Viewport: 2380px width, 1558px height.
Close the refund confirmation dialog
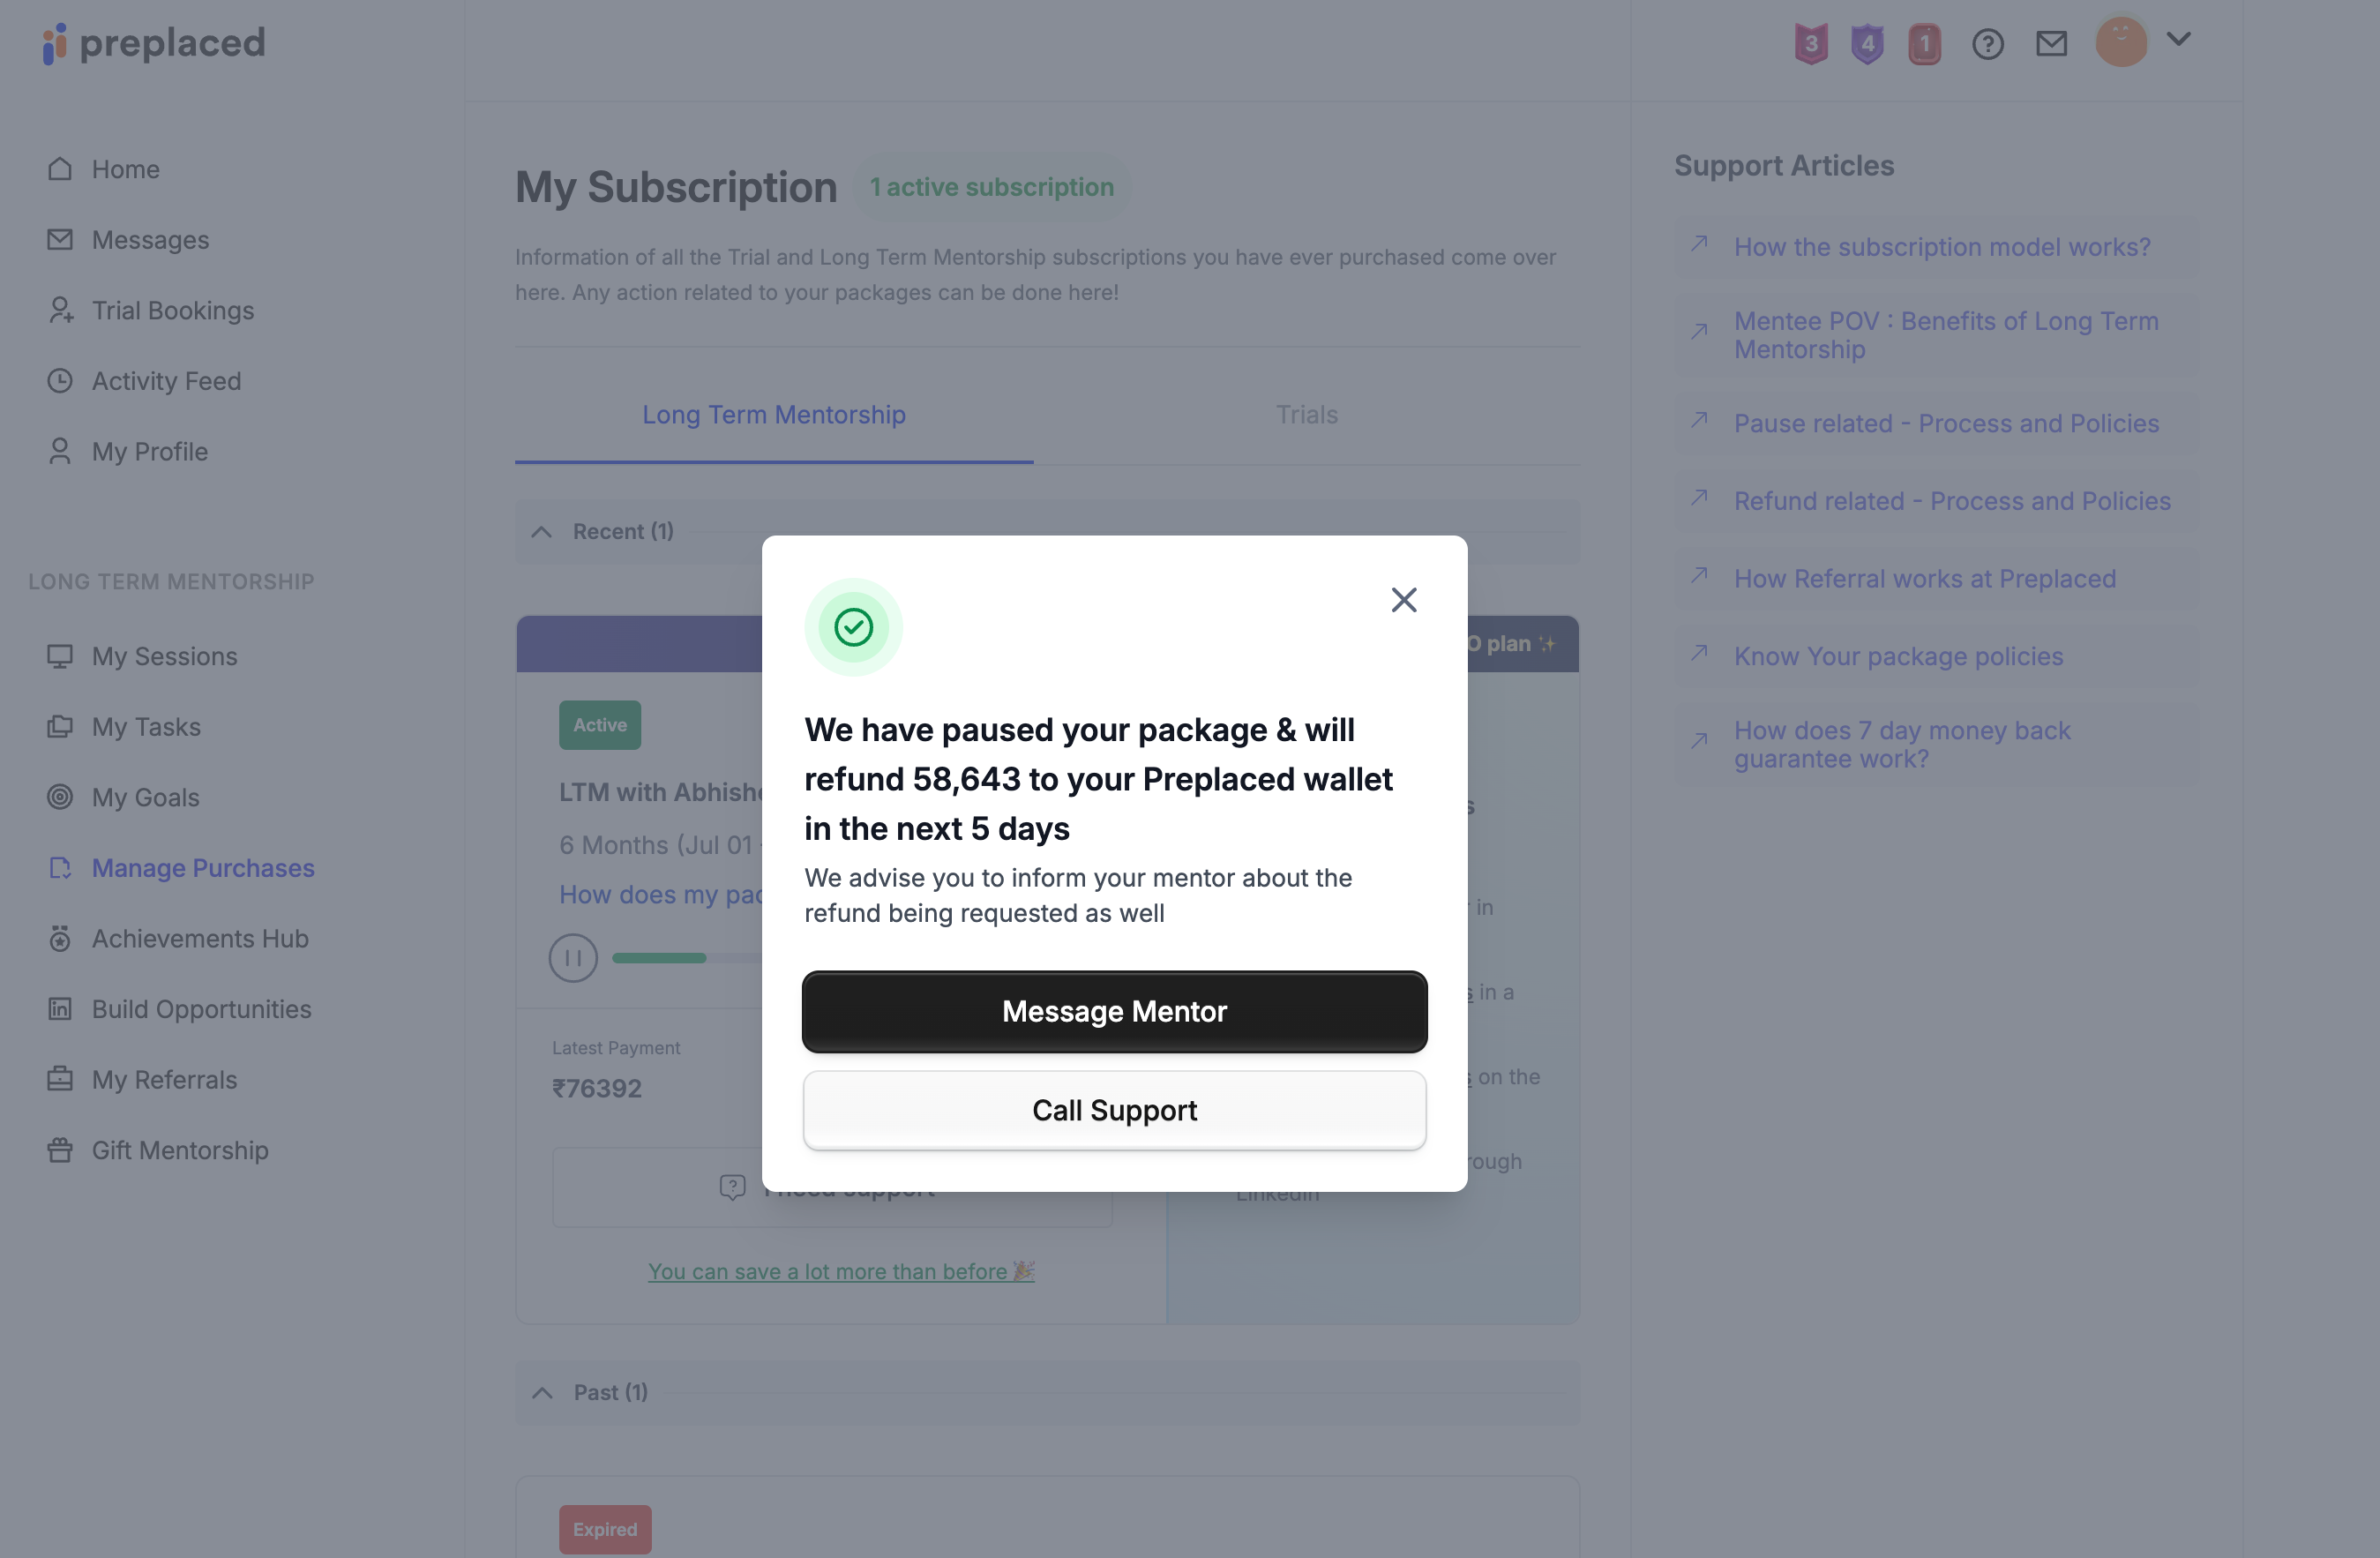click(x=1404, y=600)
